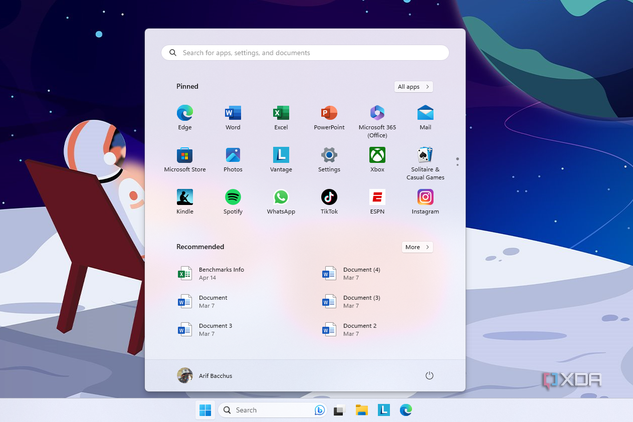Screen dimensions: 633x422
Task: Open Microsoft Store
Action: (185, 160)
